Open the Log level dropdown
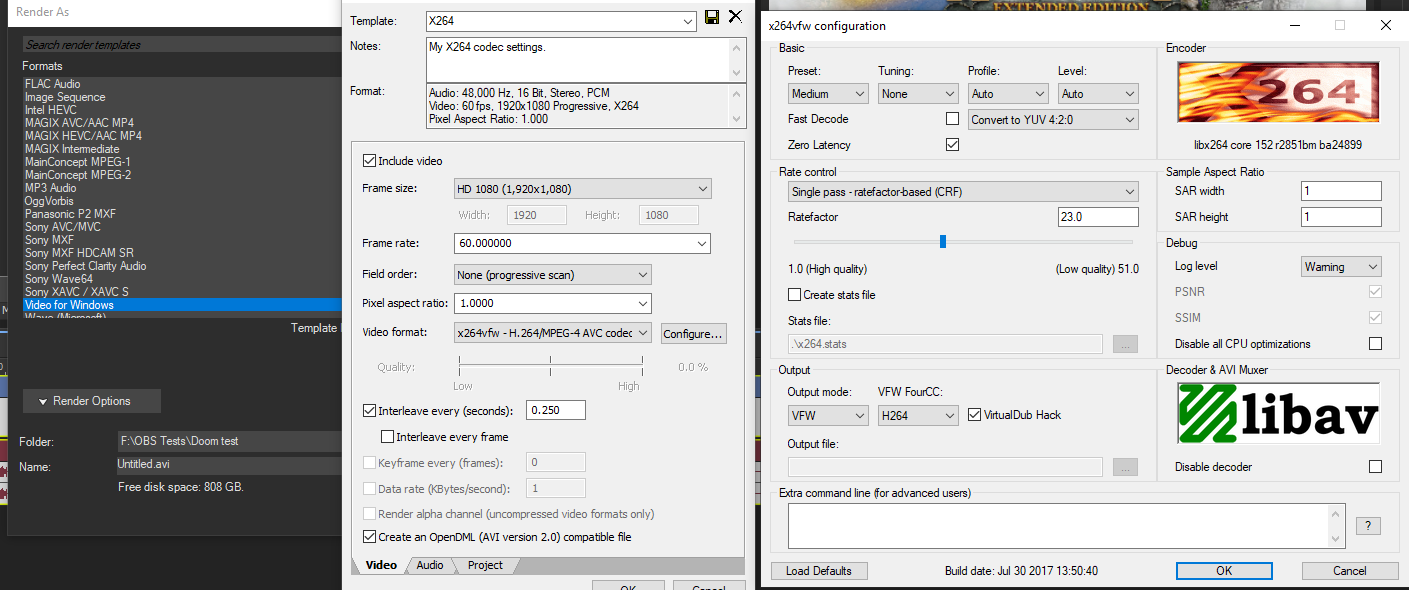The width and height of the screenshot is (1409, 590). coord(1341,267)
